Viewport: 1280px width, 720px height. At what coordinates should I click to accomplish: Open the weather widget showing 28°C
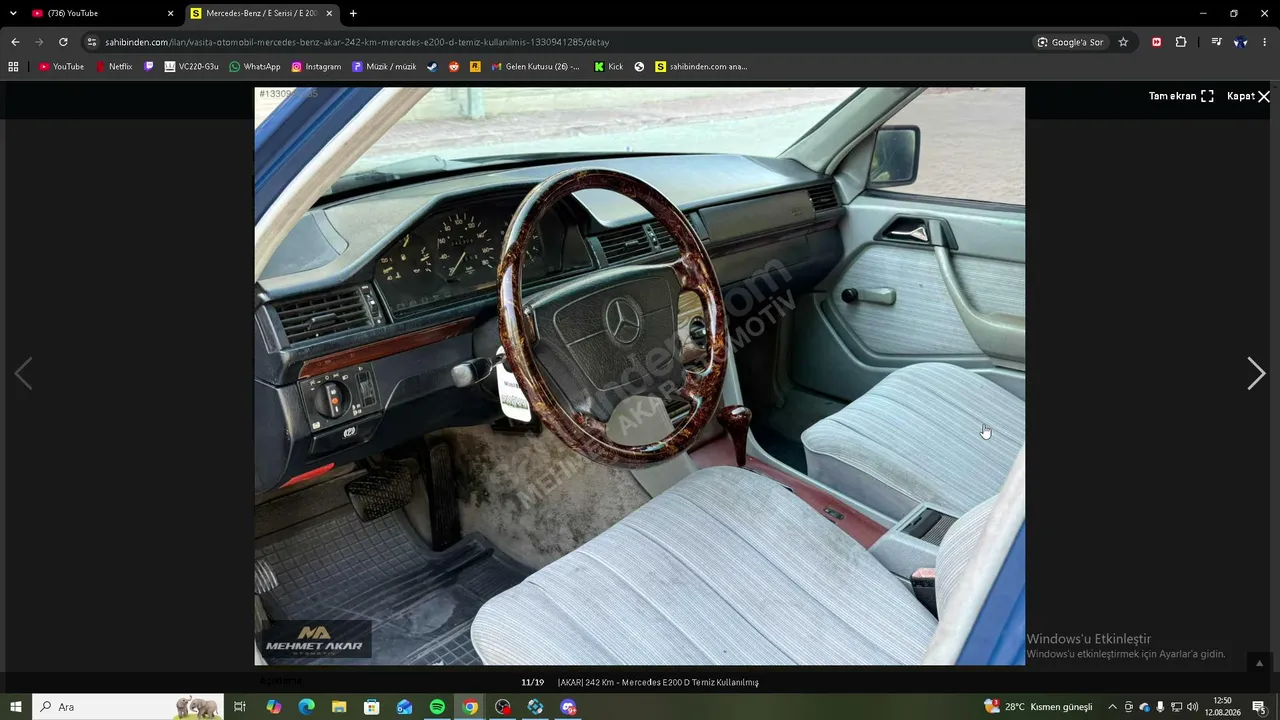[x=1038, y=707]
